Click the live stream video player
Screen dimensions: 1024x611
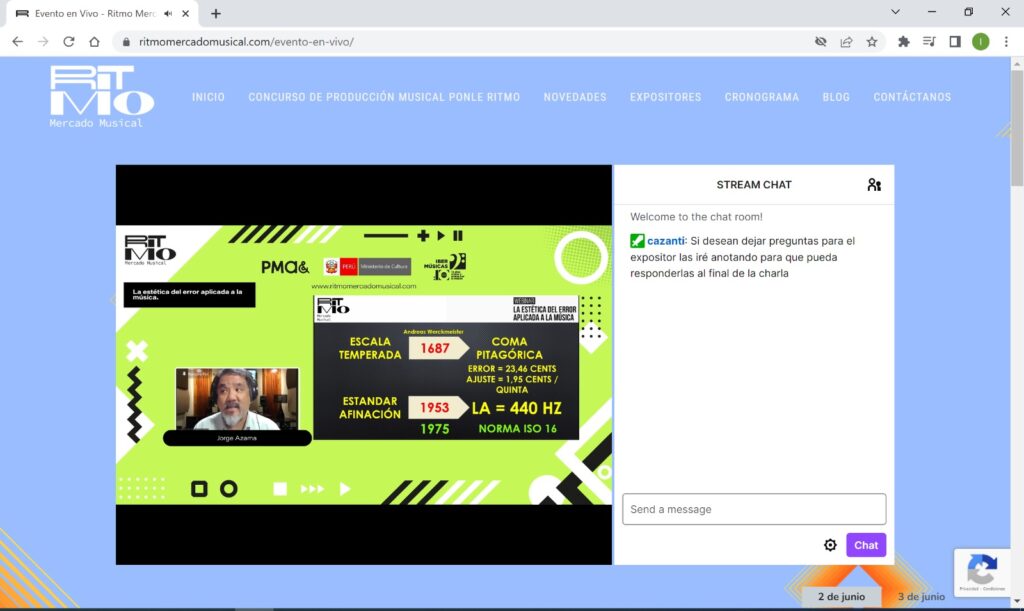364,364
